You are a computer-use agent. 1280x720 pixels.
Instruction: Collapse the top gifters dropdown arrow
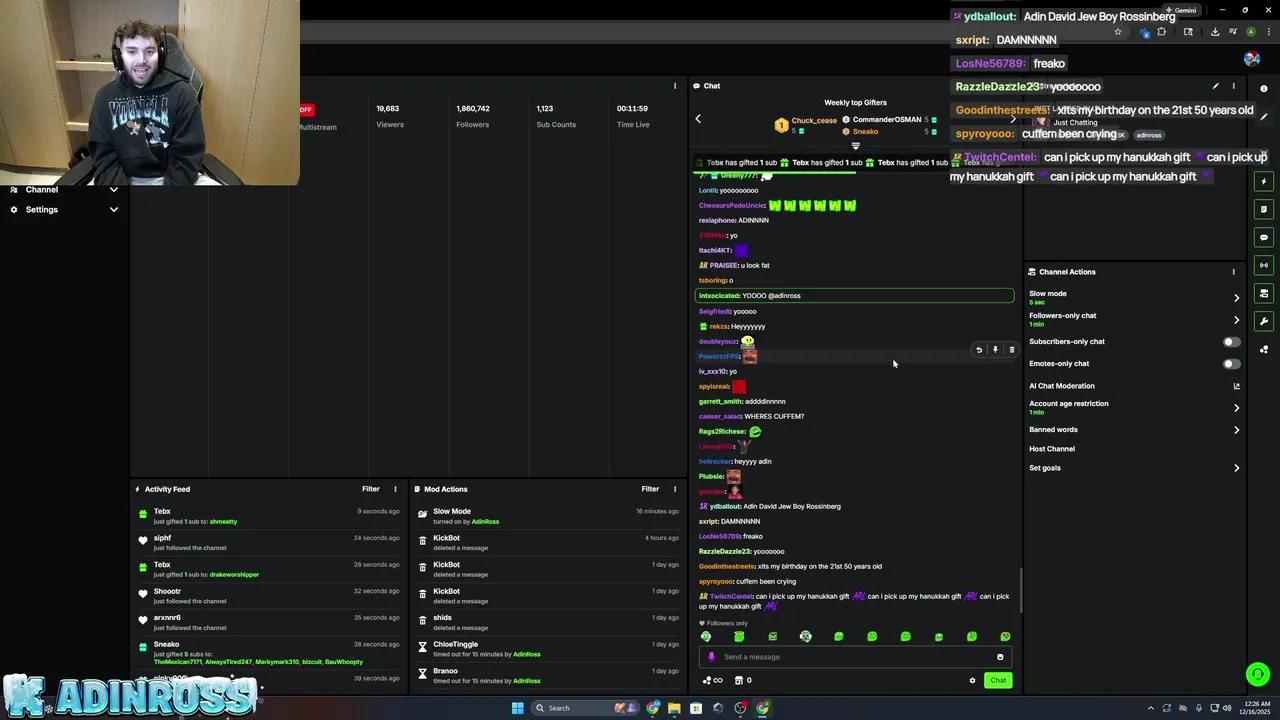pos(855,146)
